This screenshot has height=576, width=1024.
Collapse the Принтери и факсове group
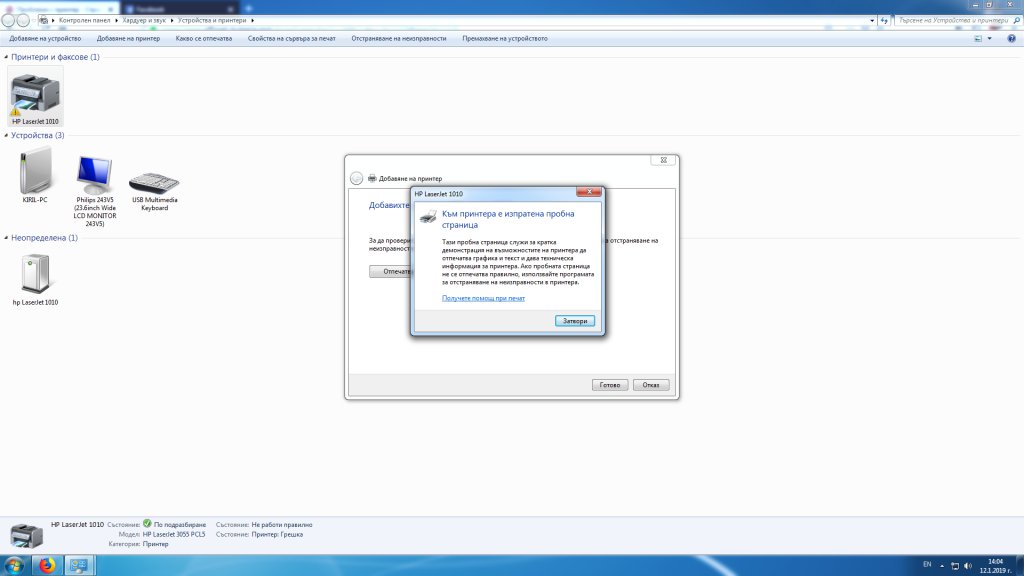coord(7,57)
